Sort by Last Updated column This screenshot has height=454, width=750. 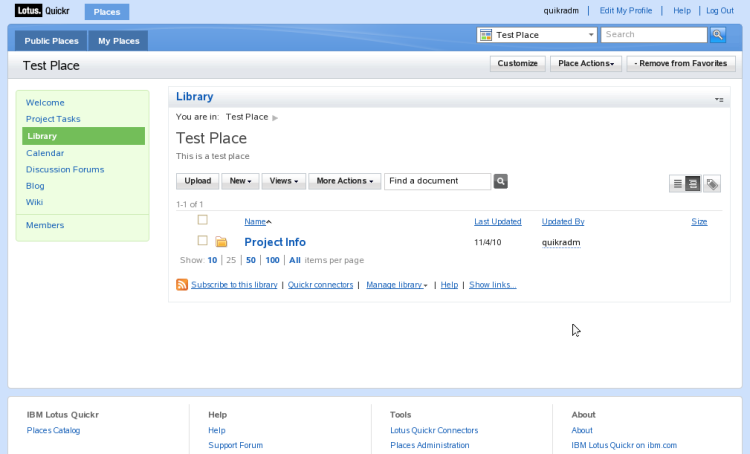point(497,221)
